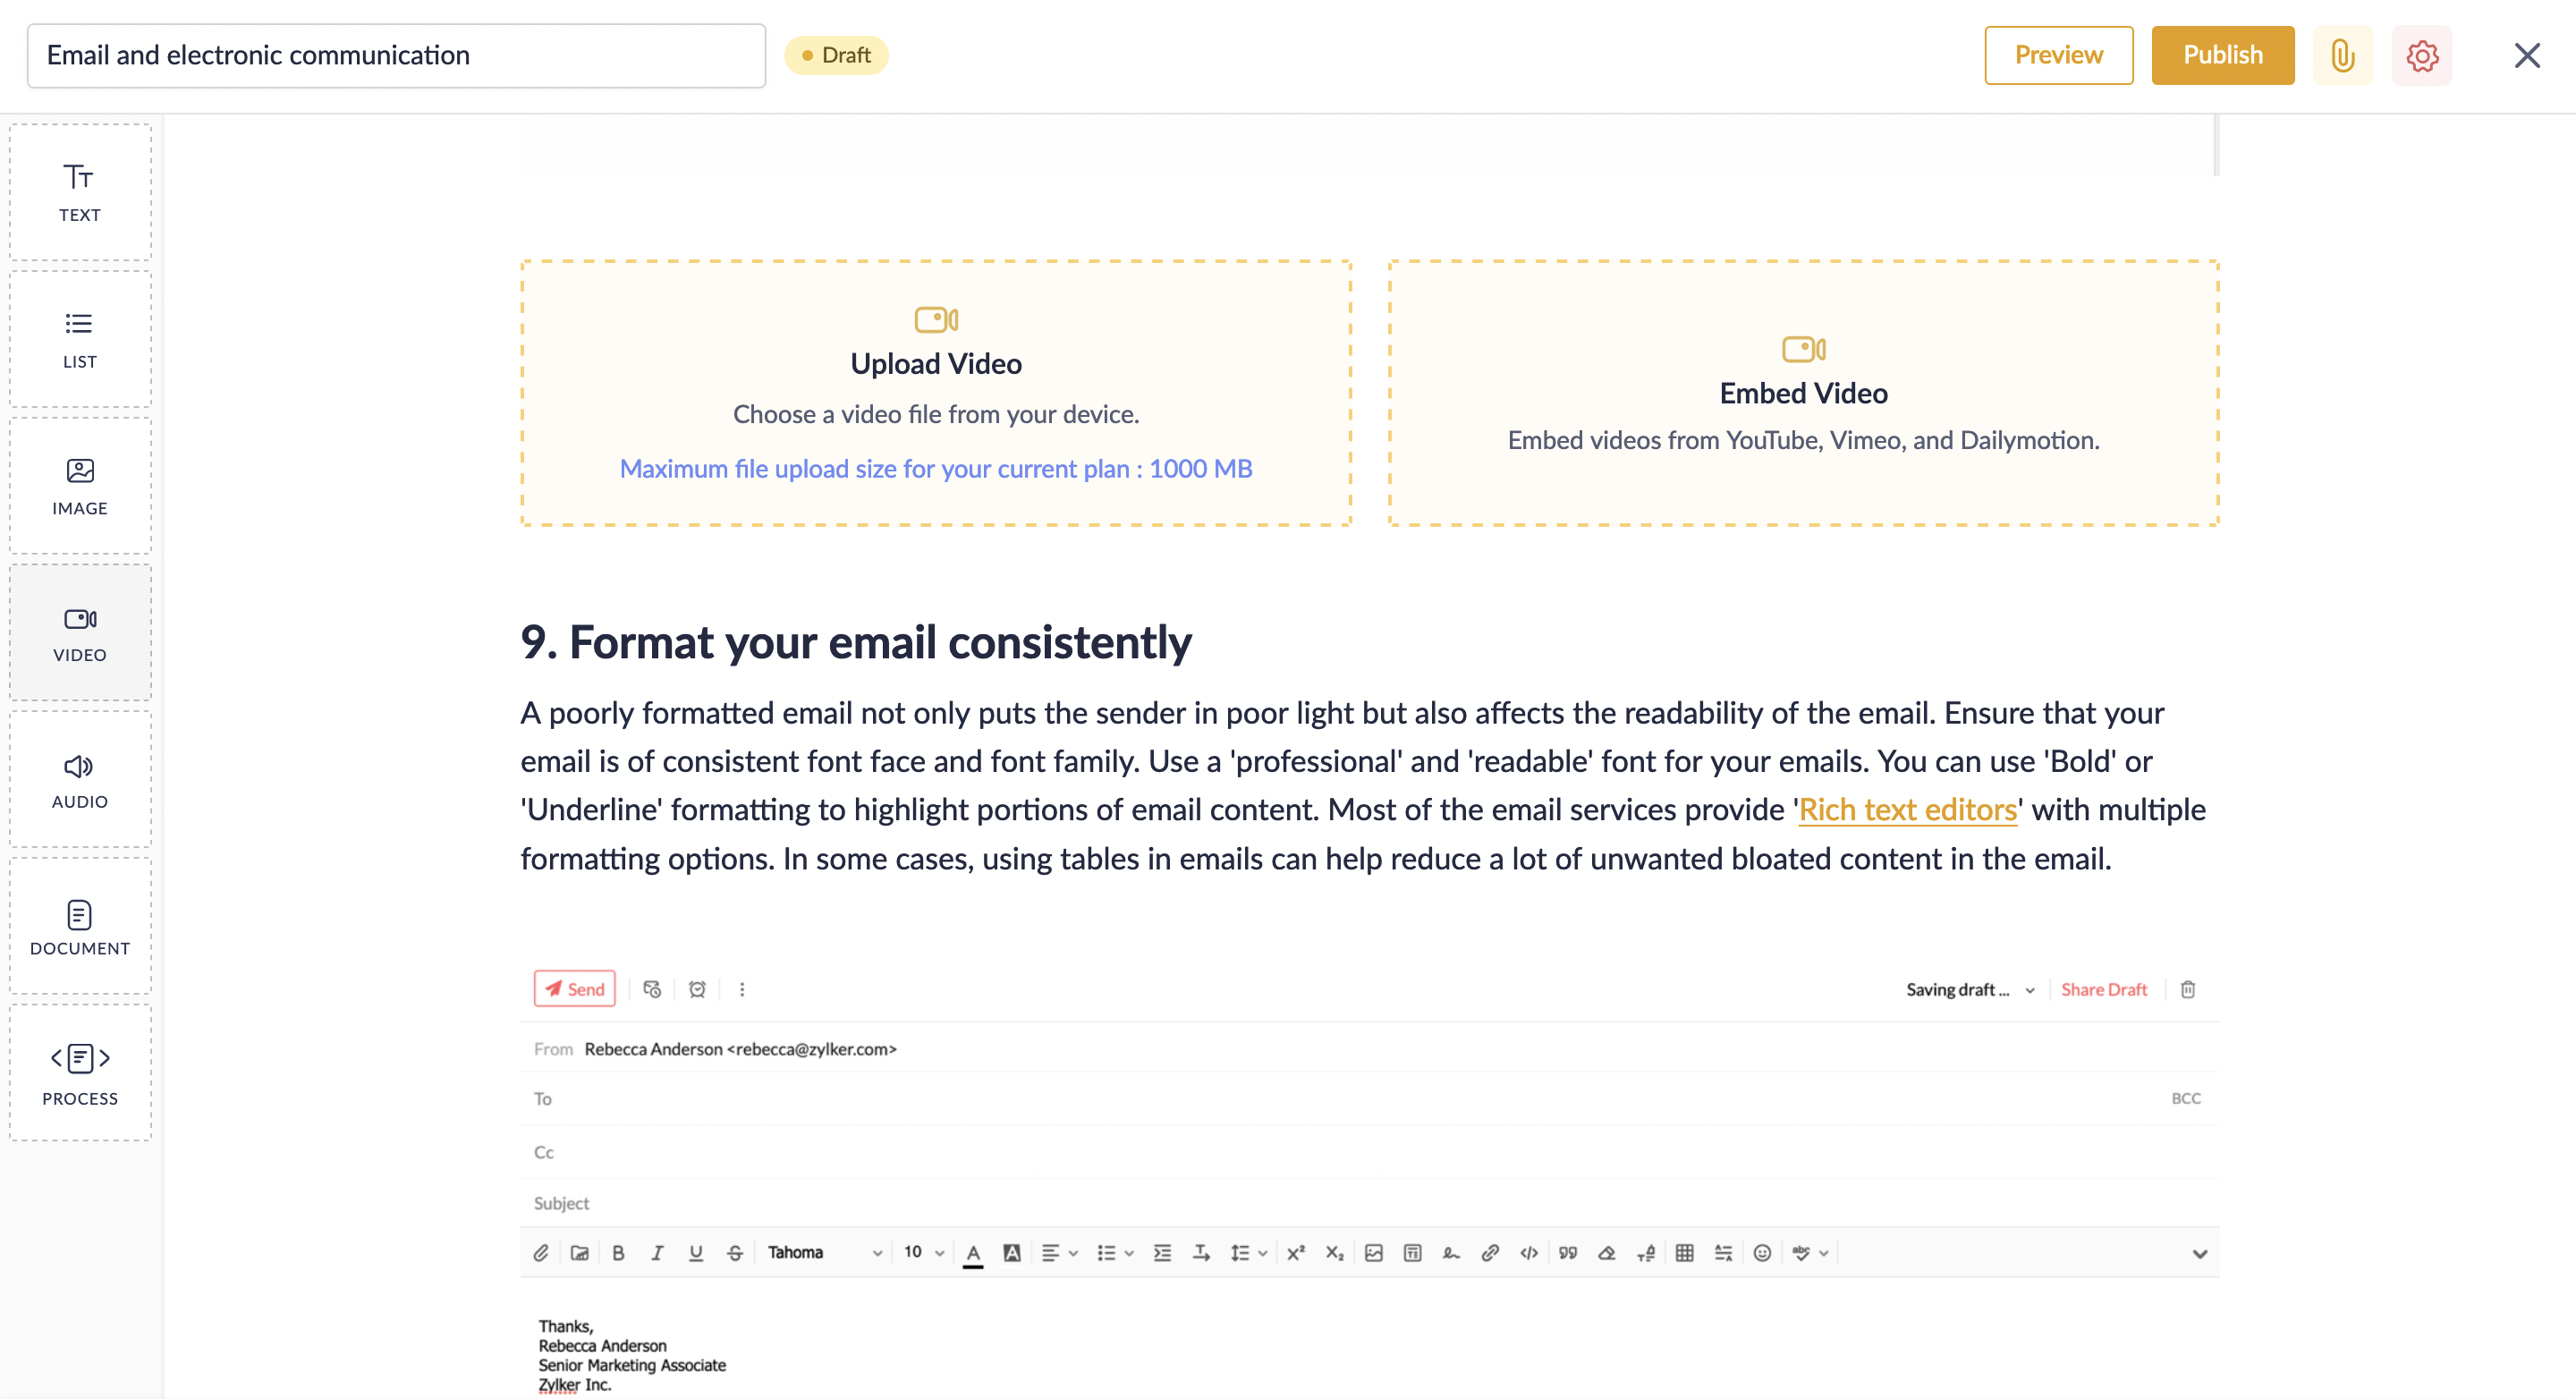Select the VIDEO block in sidebar
Image resolution: width=2576 pixels, height=1399 pixels.
(x=80, y=633)
